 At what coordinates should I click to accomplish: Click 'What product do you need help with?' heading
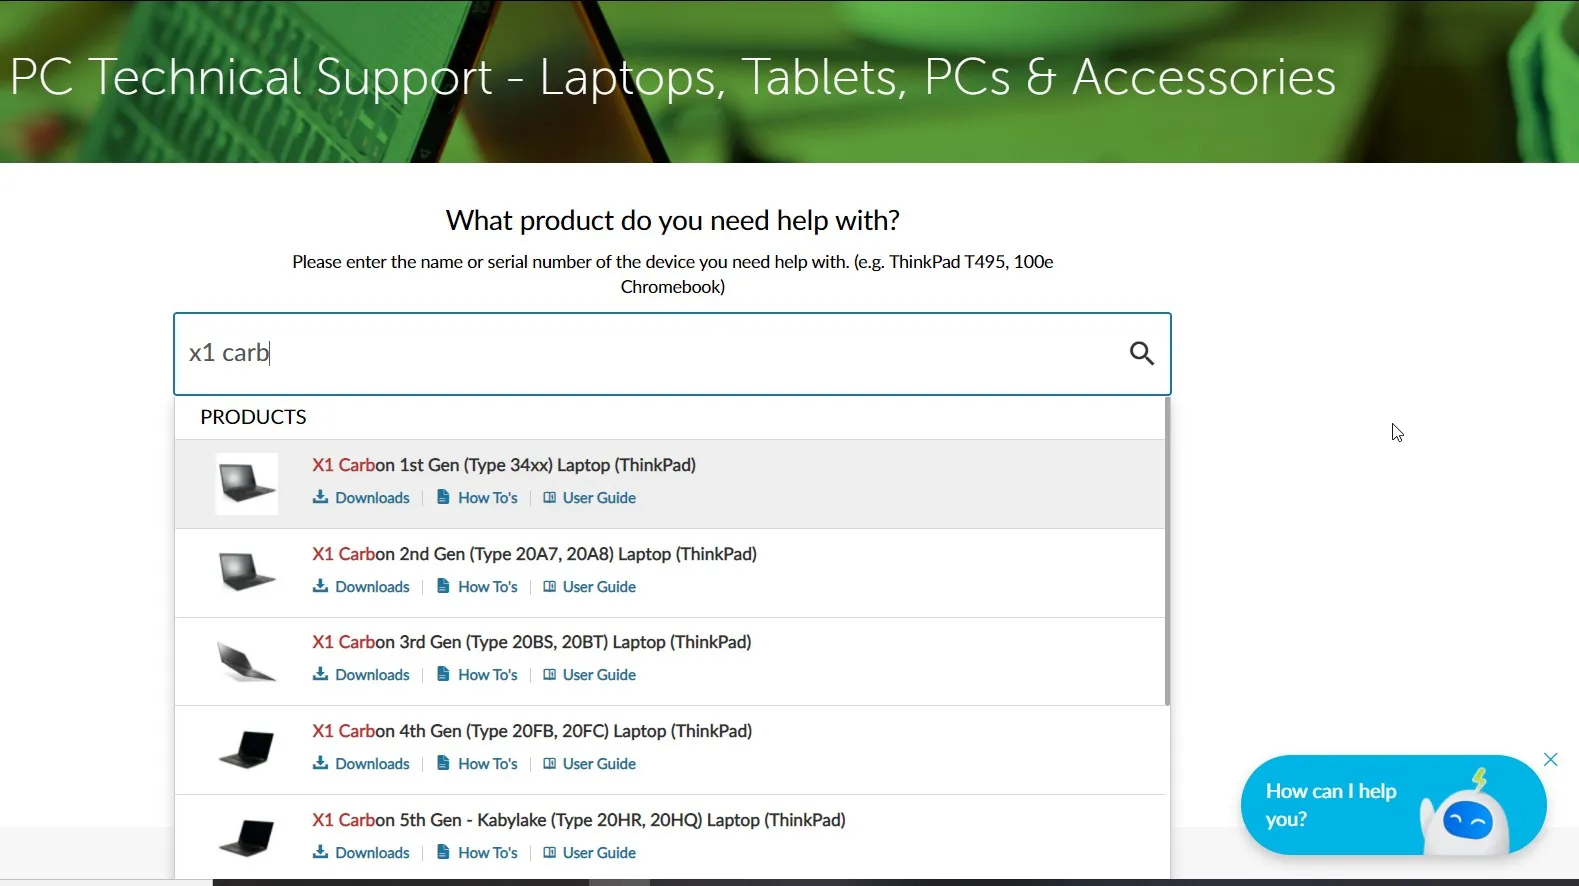[673, 220]
